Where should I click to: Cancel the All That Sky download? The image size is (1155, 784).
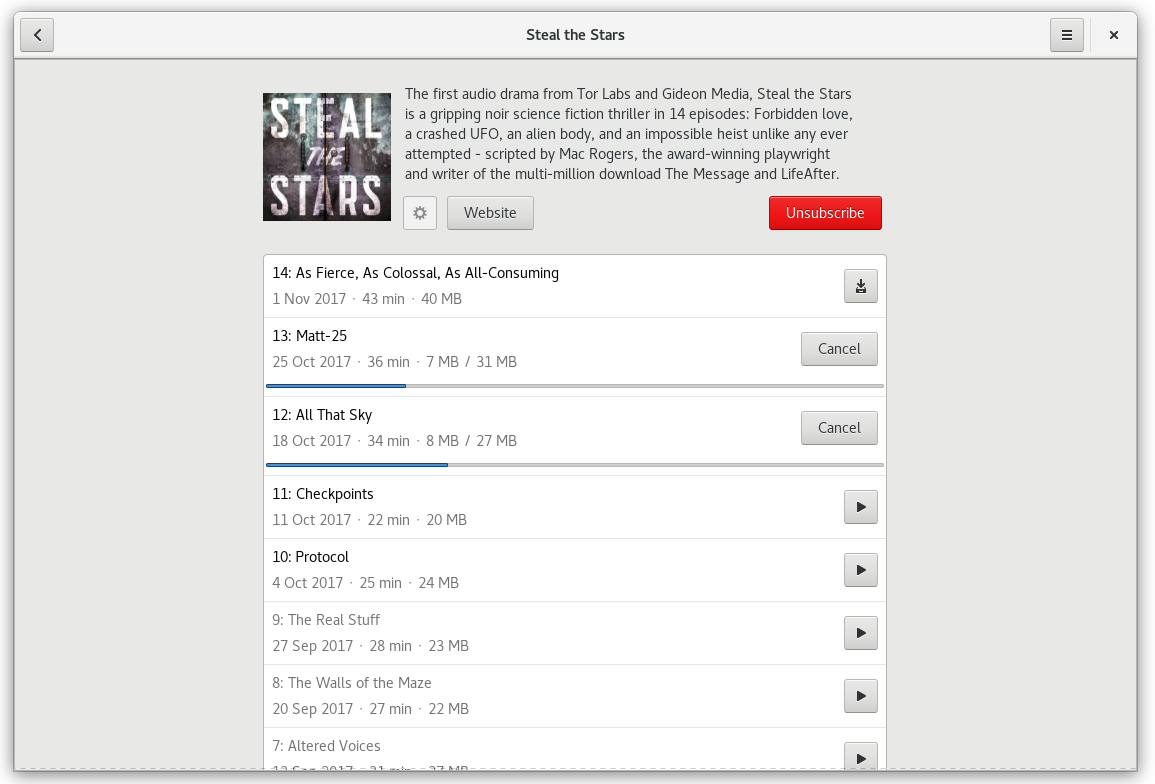pyautogui.click(x=839, y=428)
